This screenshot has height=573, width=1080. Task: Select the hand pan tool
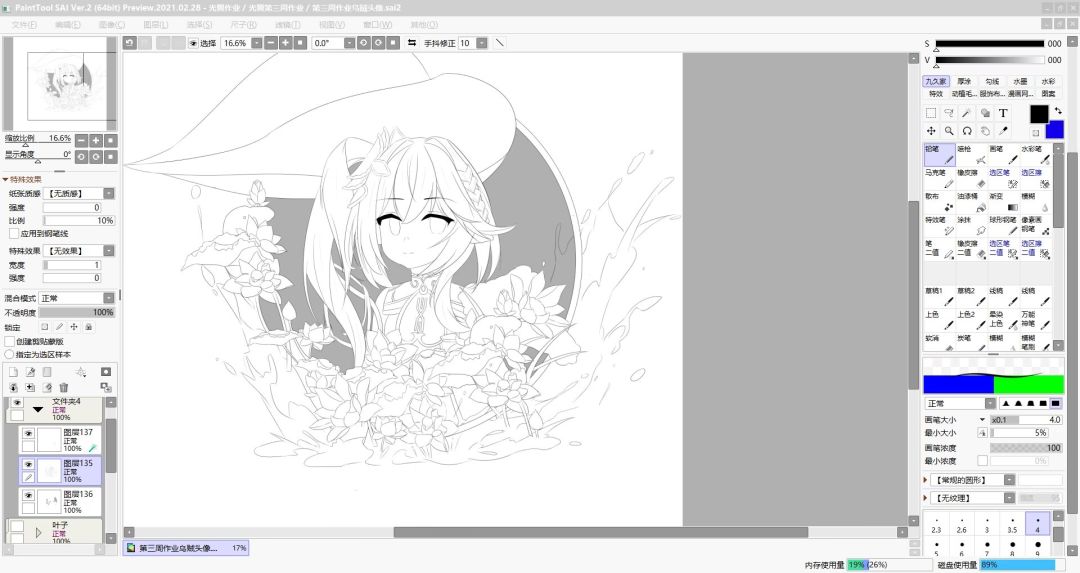coord(985,131)
